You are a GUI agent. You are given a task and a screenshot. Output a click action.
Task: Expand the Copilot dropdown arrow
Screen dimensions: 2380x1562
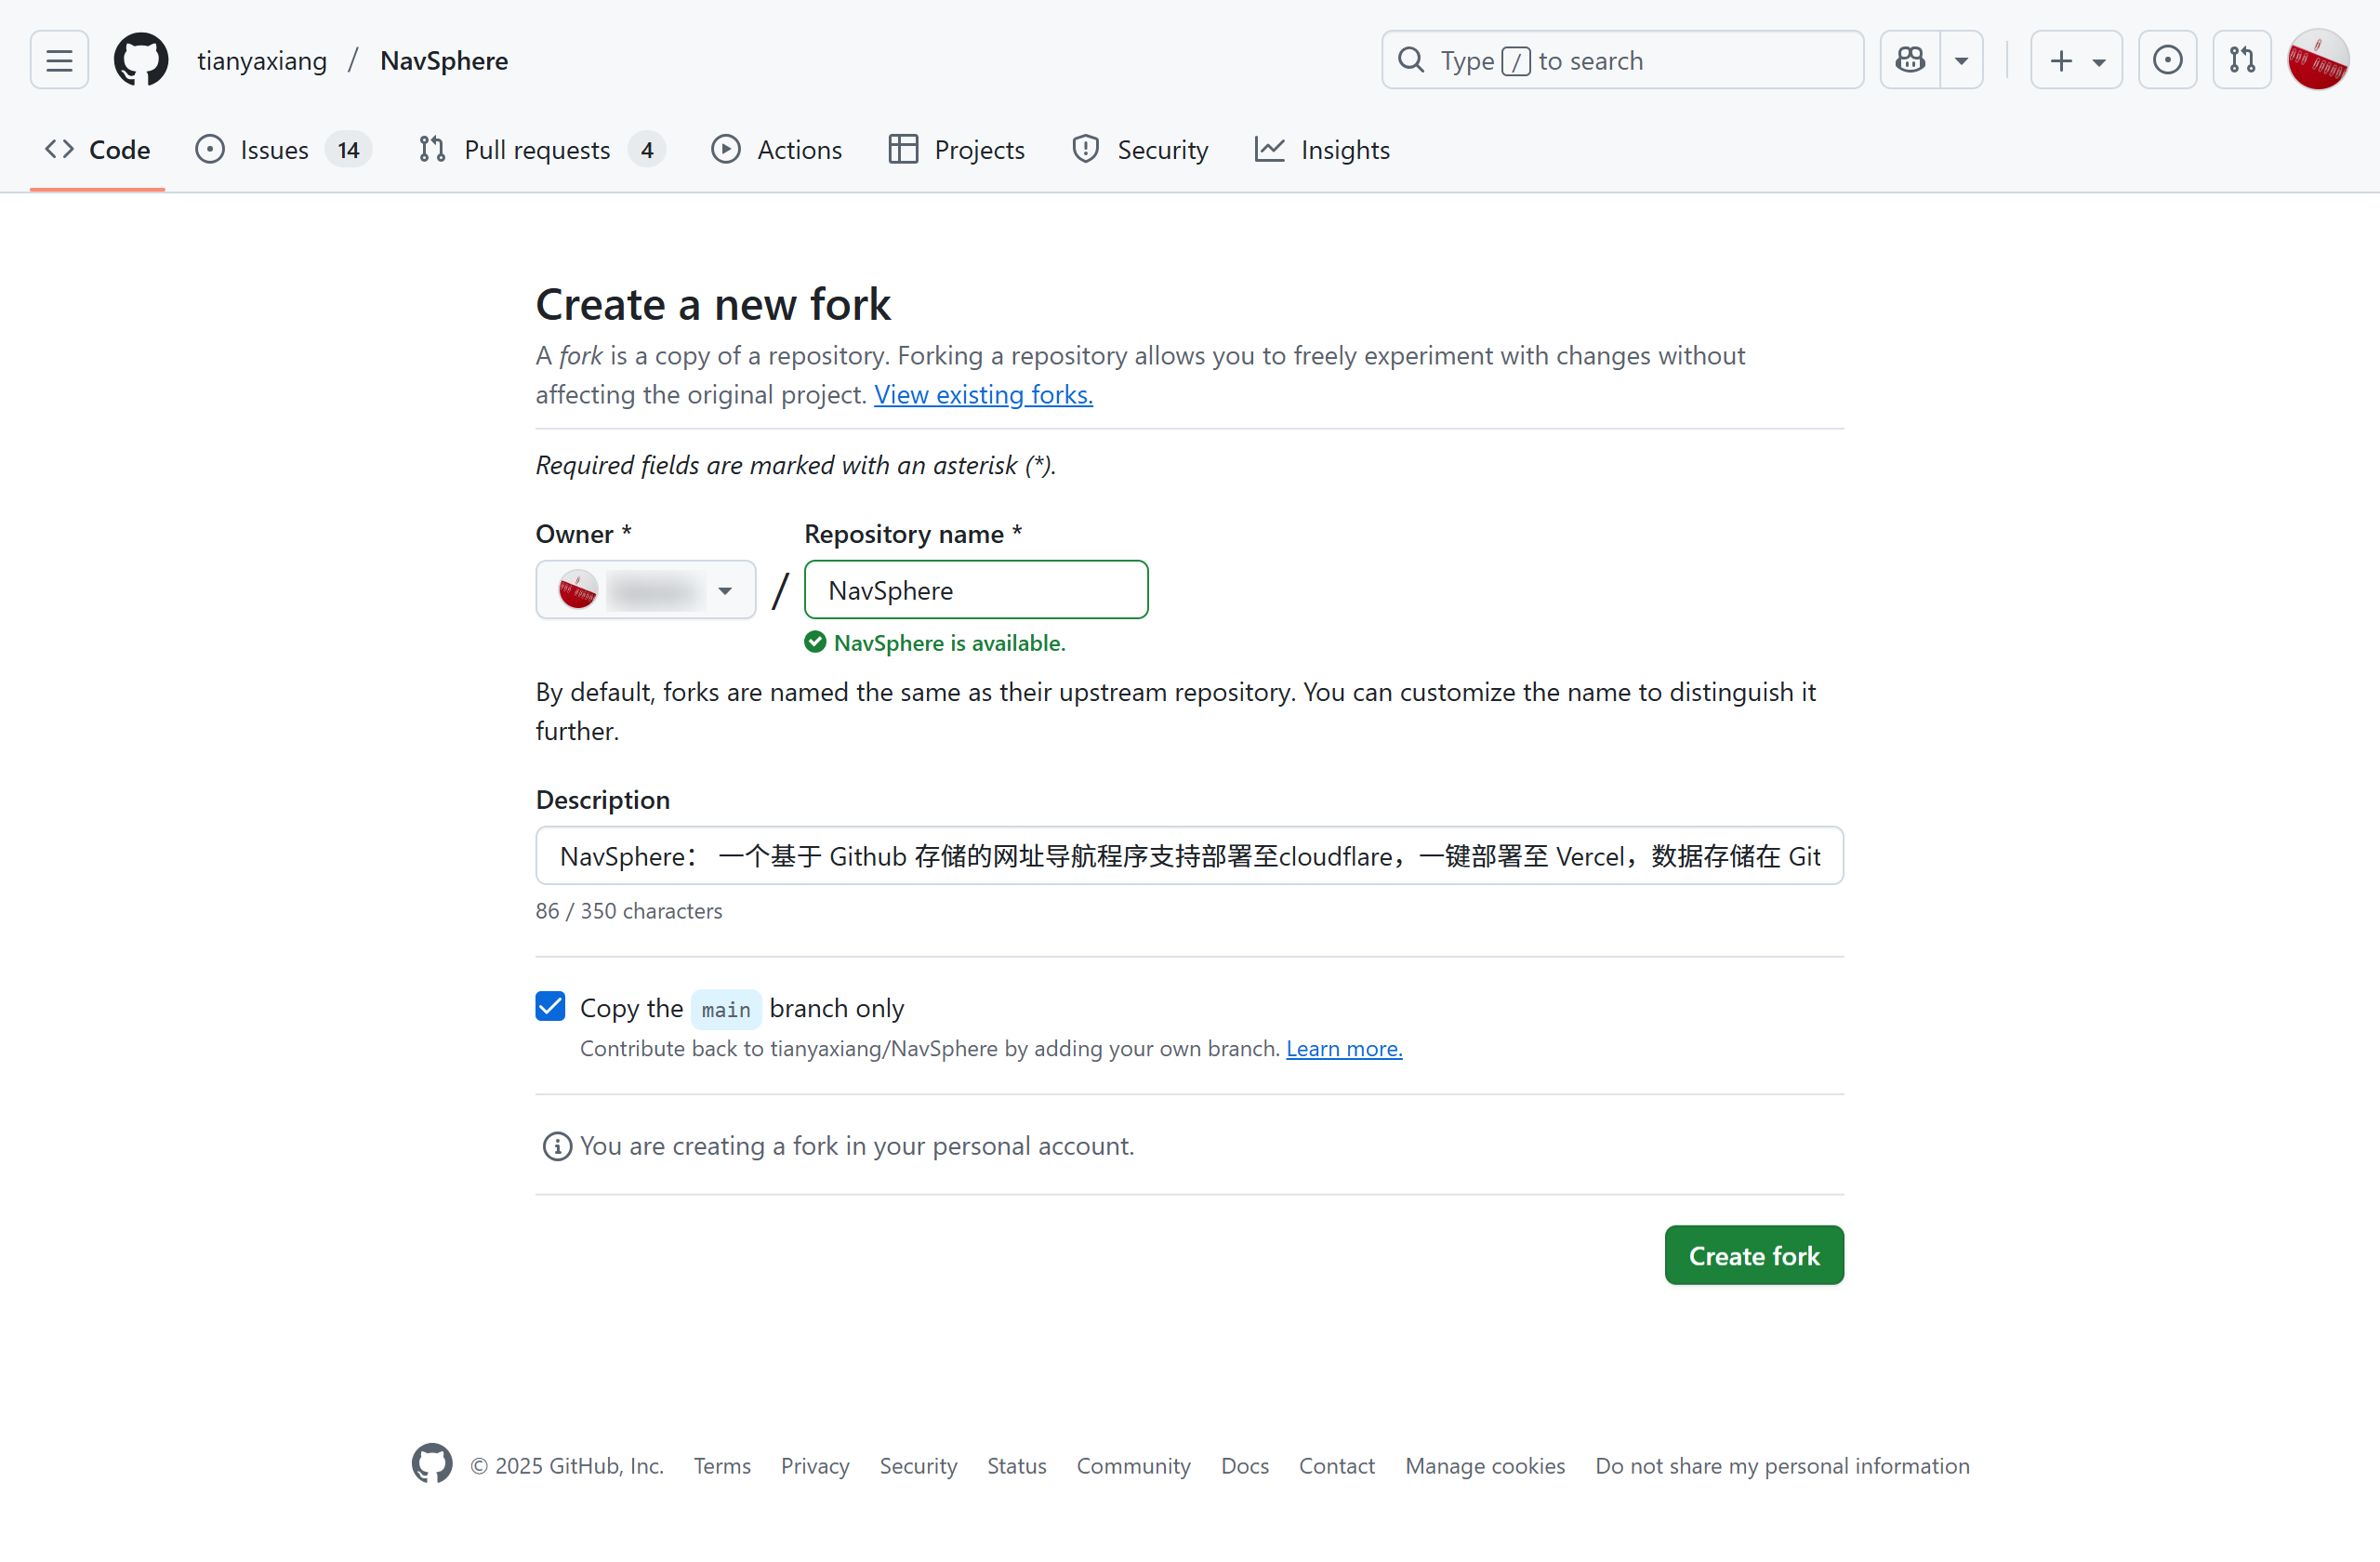[1962, 61]
